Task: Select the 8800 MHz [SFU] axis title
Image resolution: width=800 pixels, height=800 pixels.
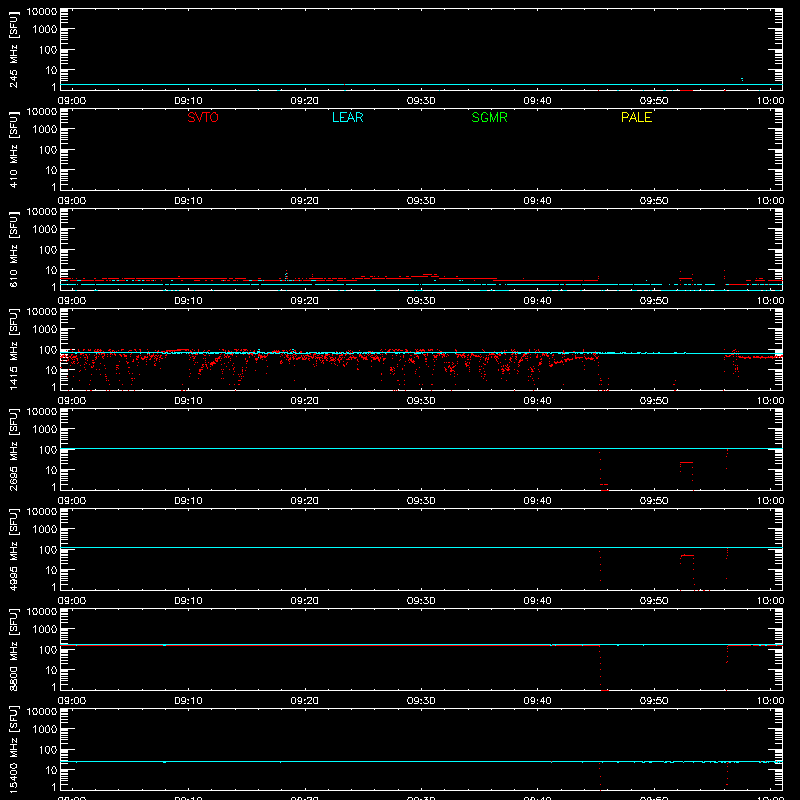Action: (14, 649)
